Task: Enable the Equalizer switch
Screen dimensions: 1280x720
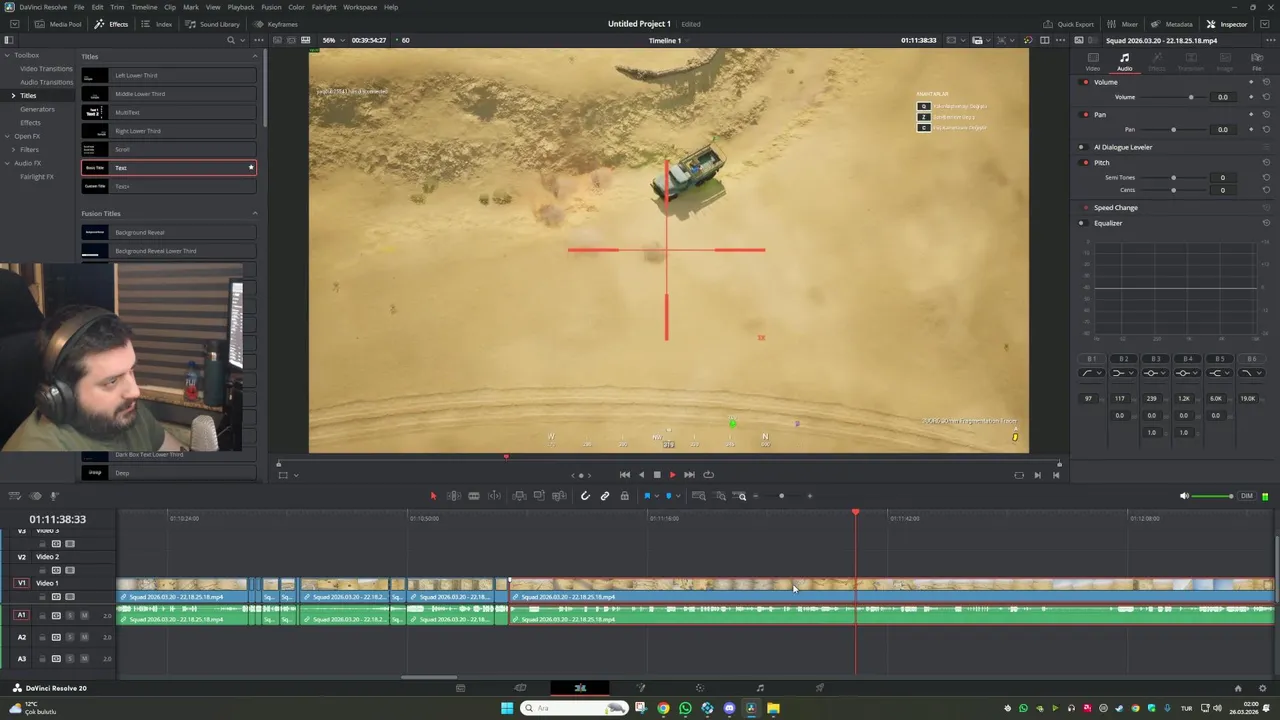Action: coord(1082,223)
